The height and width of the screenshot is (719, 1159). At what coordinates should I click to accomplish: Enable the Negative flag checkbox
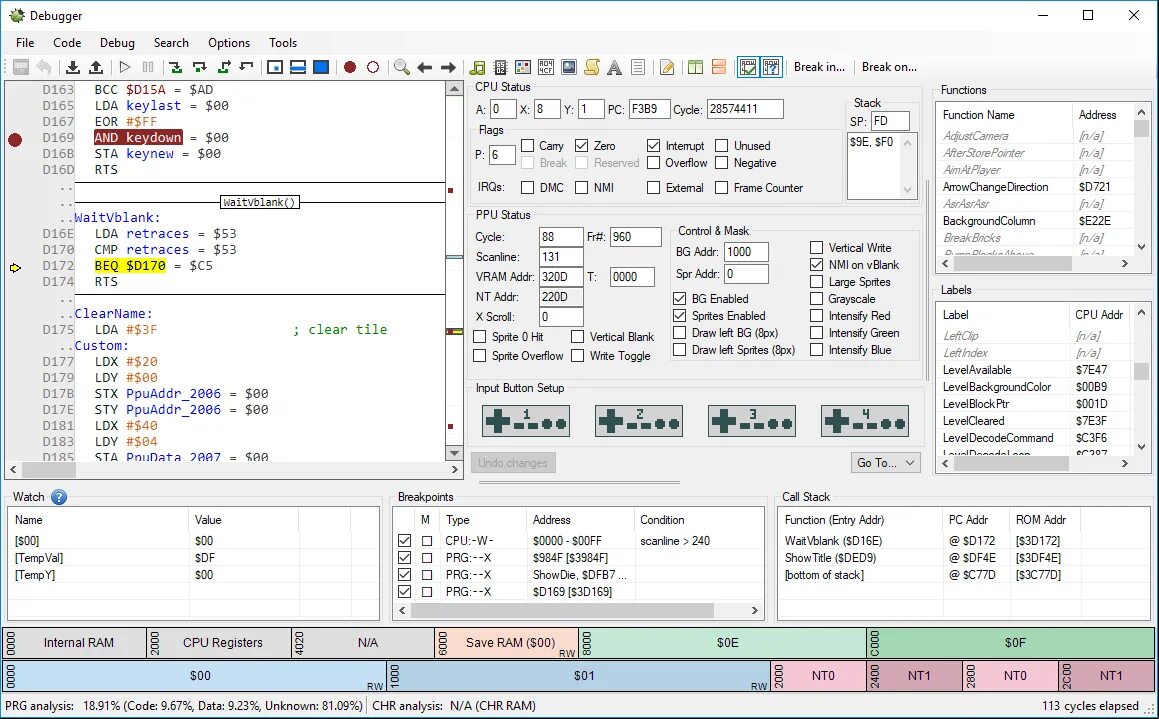pyautogui.click(x=721, y=163)
